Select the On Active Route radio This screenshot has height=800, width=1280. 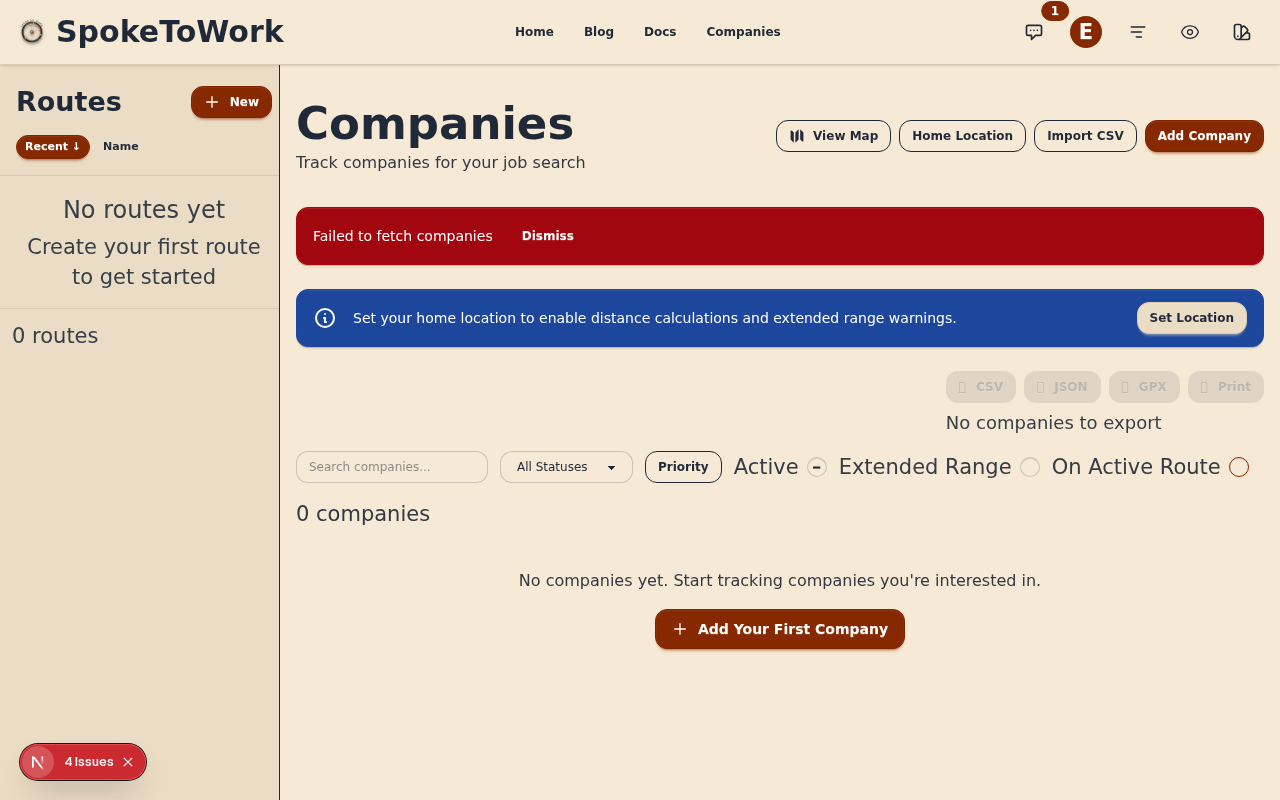tap(1239, 467)
